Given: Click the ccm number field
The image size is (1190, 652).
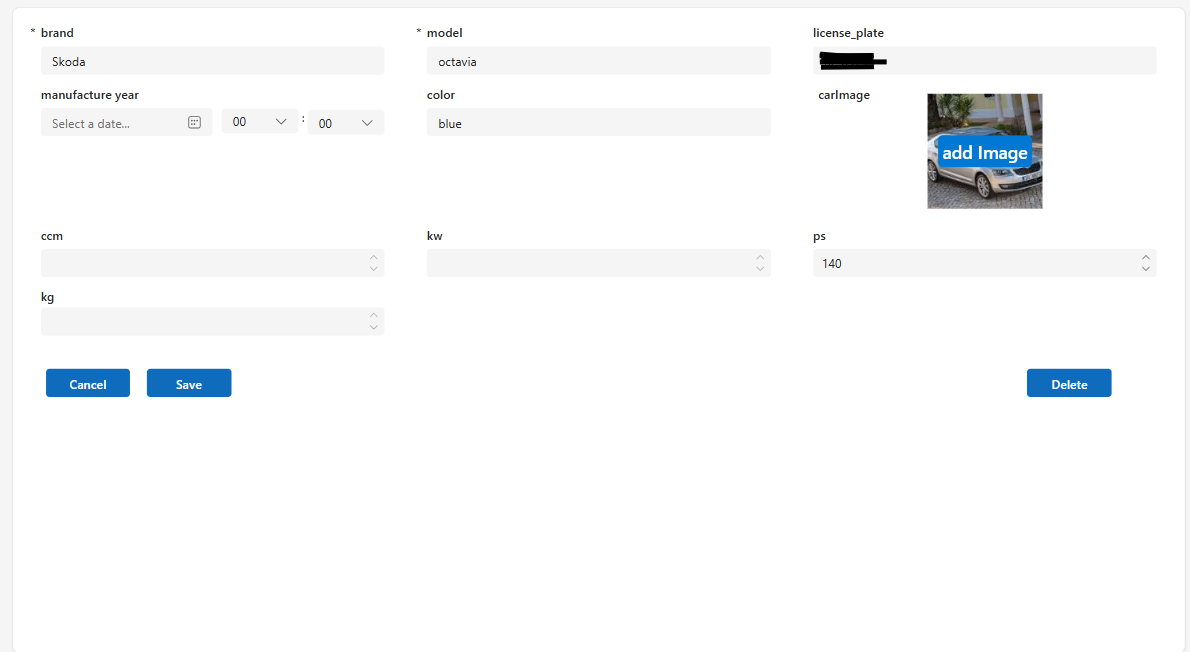Looking at the screenshot, I should click(212, 263).
